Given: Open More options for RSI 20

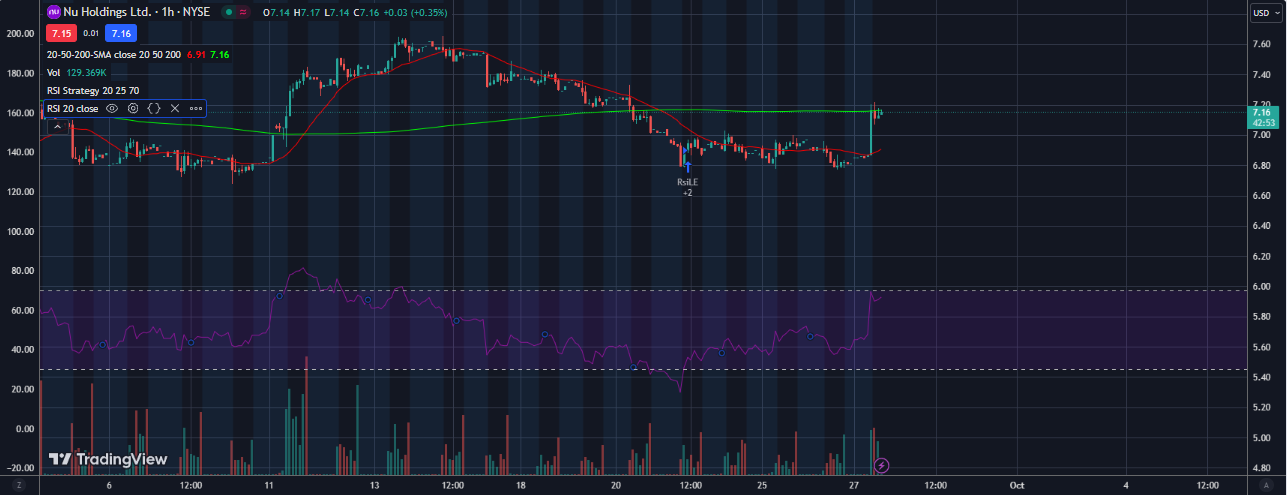Looking at the screenshot, I should click(x=195, y=108).
